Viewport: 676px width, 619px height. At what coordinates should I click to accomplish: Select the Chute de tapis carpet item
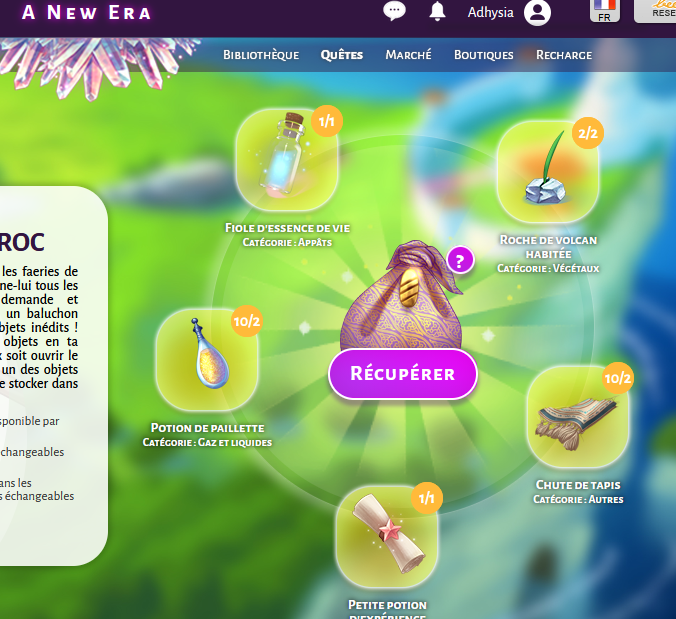578,416
